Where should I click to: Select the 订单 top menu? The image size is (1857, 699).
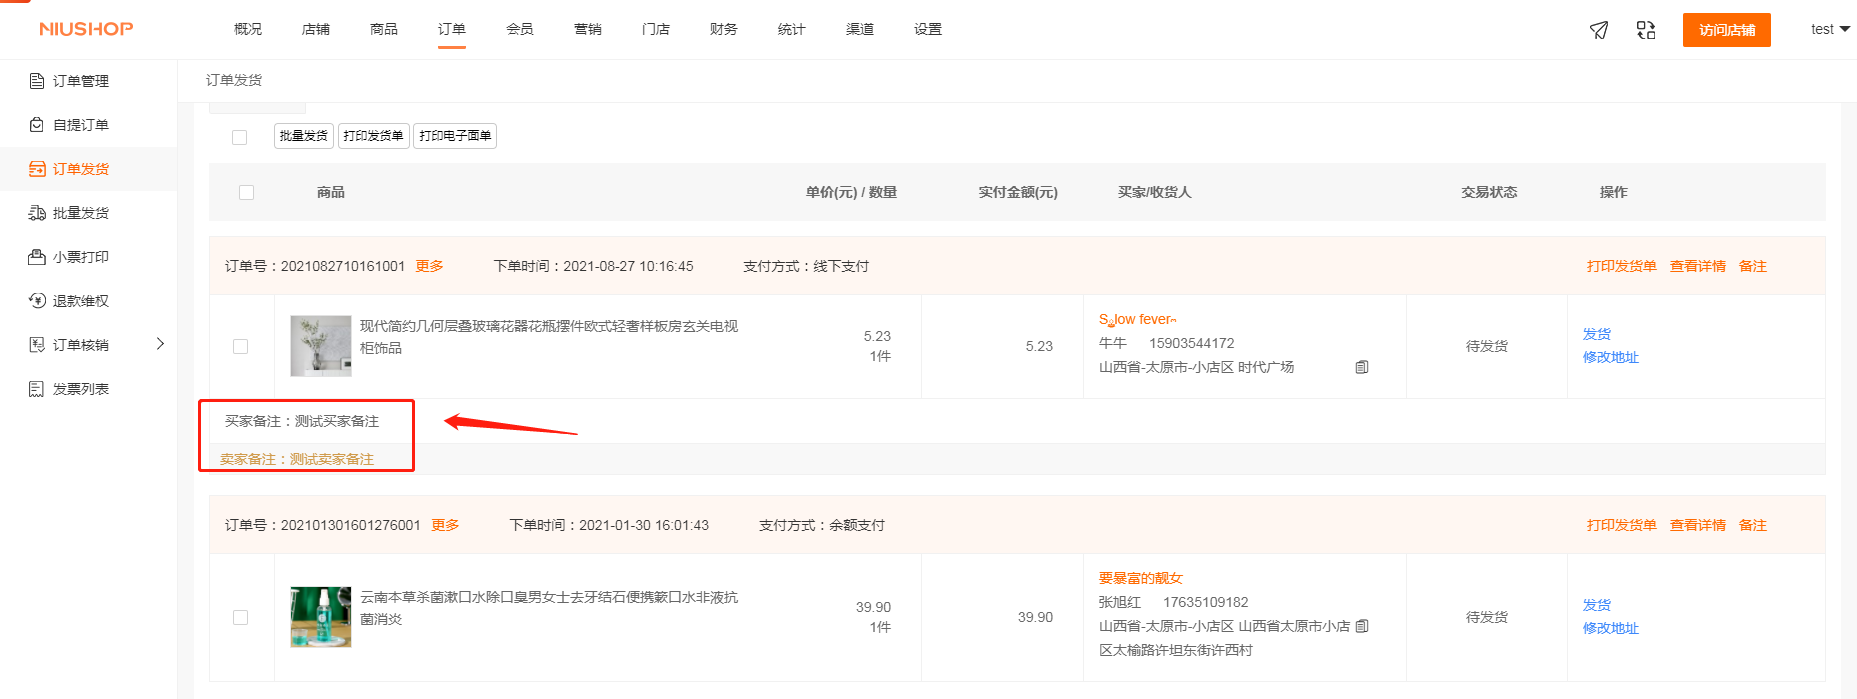(x=452, y=29)
